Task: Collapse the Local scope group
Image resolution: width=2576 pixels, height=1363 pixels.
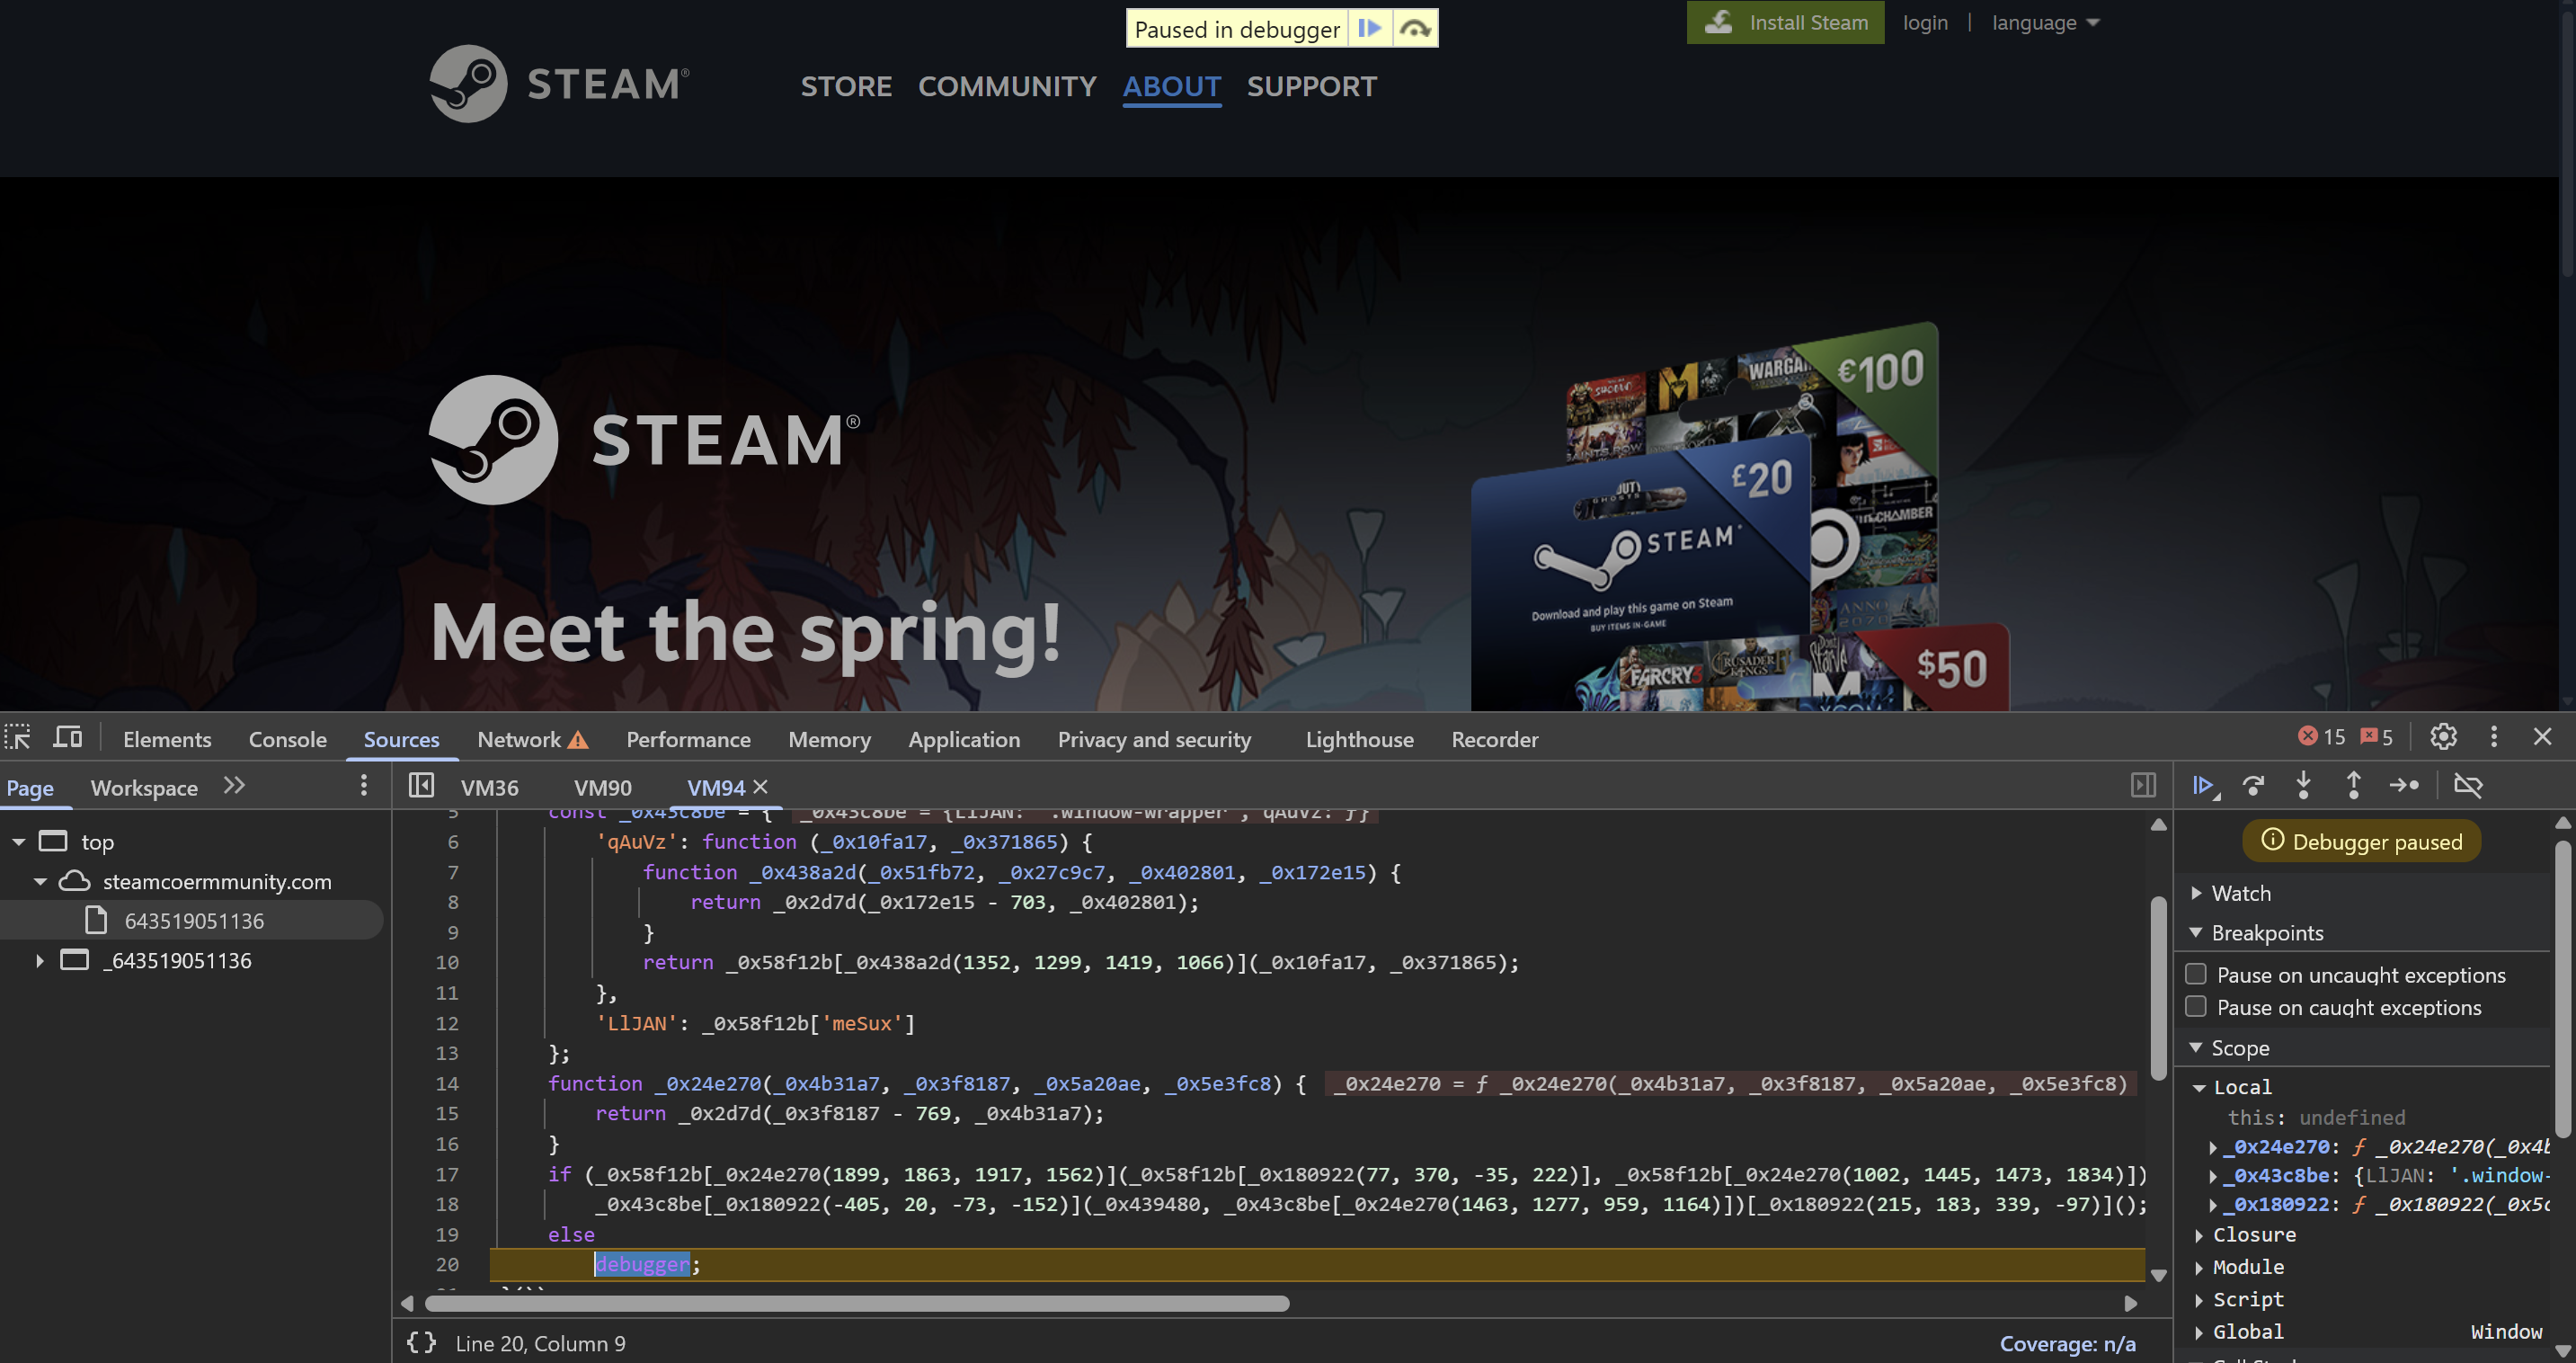Action: (x=2200, y=1087)
